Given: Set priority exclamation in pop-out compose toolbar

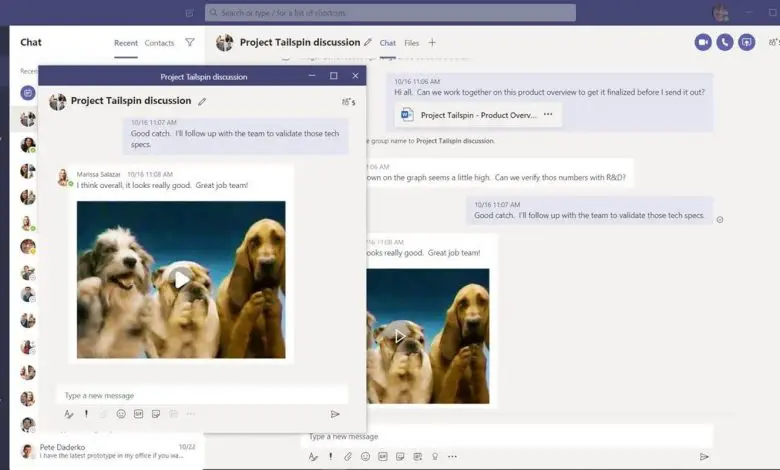Looking at the screenshot, I should coord(86,414).
